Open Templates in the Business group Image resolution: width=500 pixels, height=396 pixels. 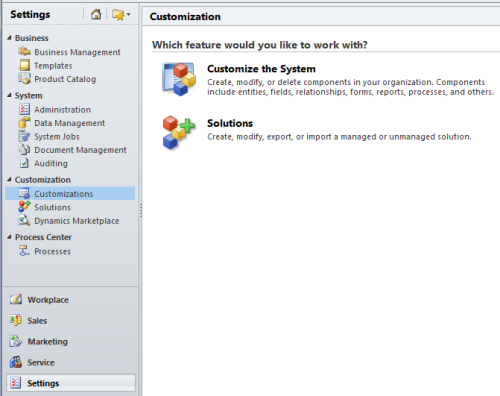(53, 66)
